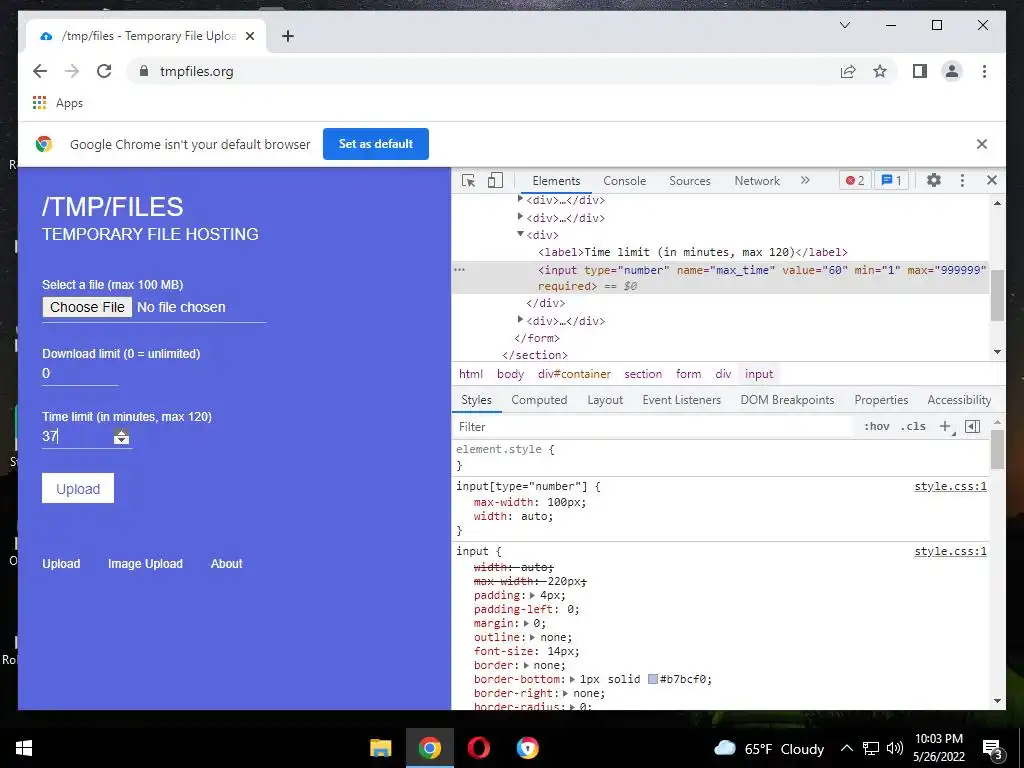
Task: Open the Chrome side panel icon
Action: click(x=920, y=71)
